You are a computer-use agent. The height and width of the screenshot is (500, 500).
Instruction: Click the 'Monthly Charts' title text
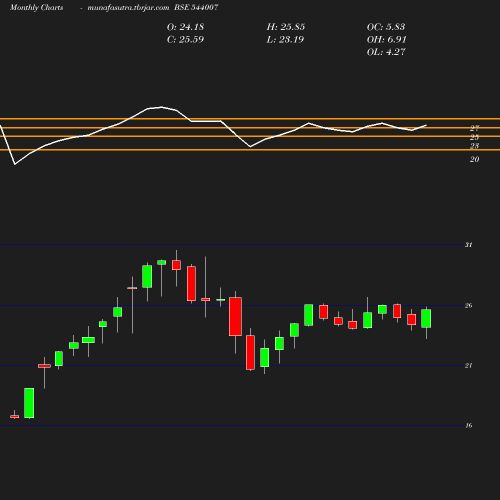pyautogui.click(x=37, y=8)
